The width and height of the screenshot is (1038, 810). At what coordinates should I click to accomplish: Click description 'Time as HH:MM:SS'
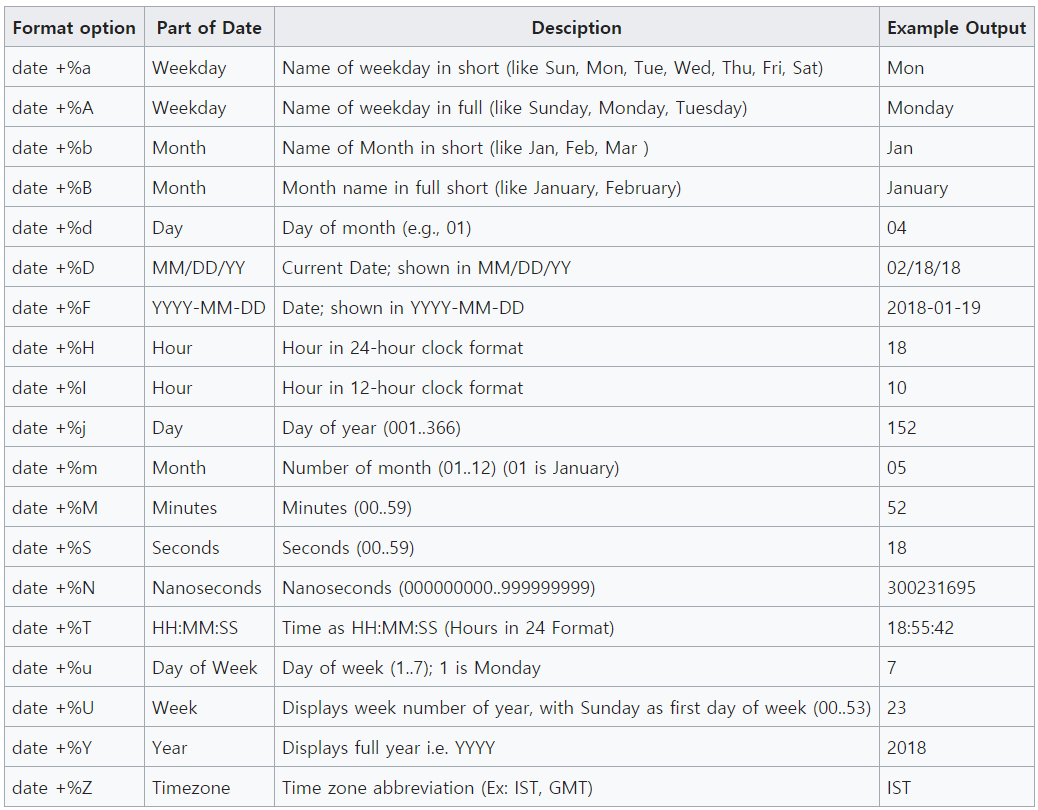click(x=360, y=628)
